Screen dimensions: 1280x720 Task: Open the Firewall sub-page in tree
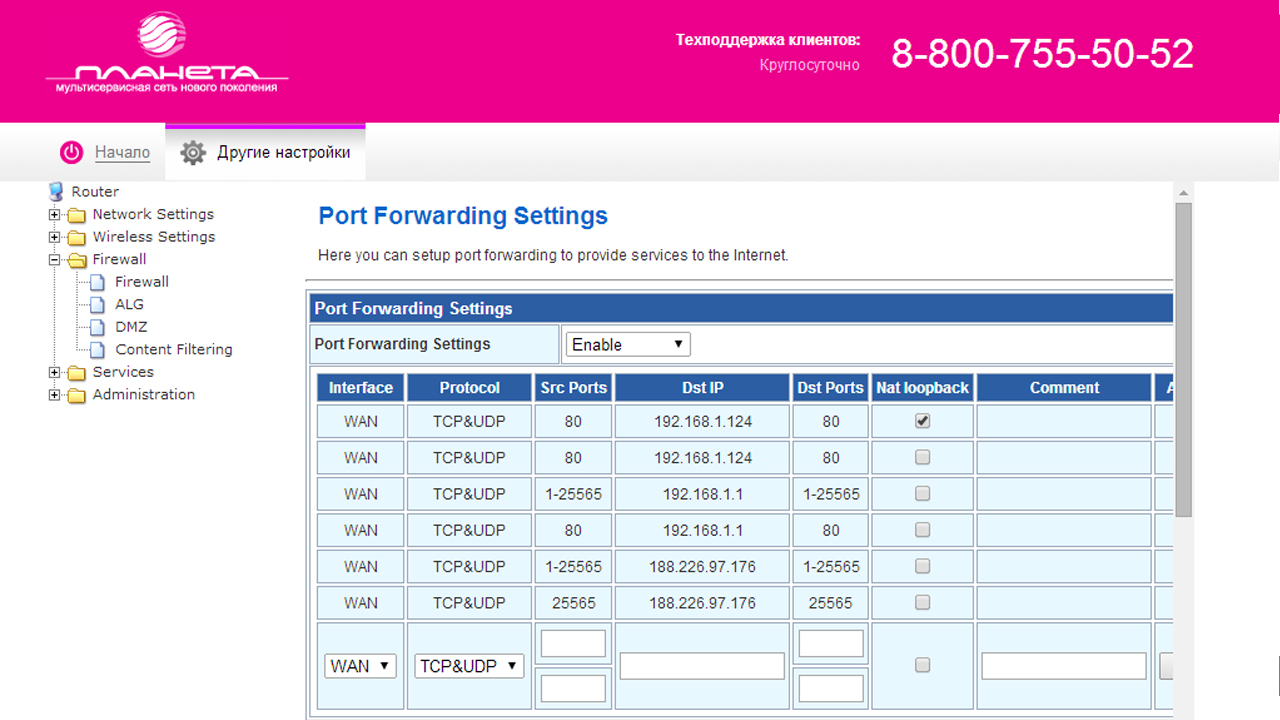point(142,282)
